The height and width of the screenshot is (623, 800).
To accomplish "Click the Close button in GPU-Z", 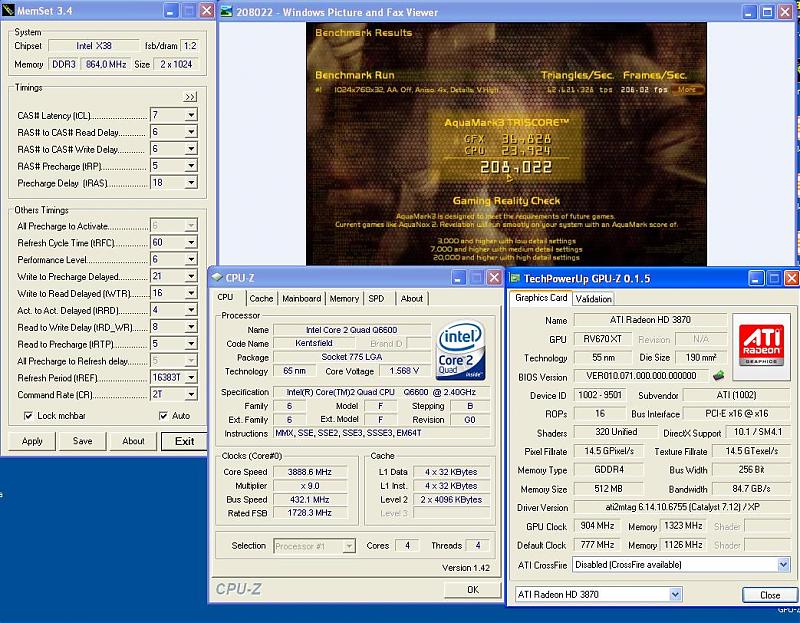I will tap(770, 595).
